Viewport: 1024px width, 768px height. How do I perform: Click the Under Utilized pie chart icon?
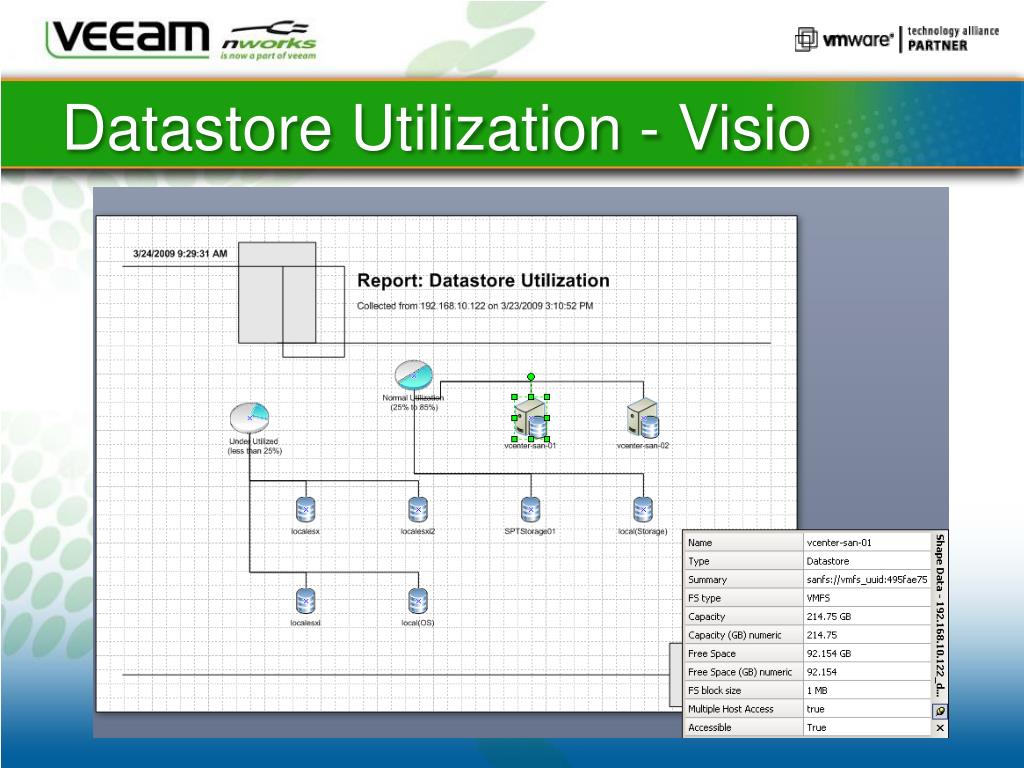point(249,418)
